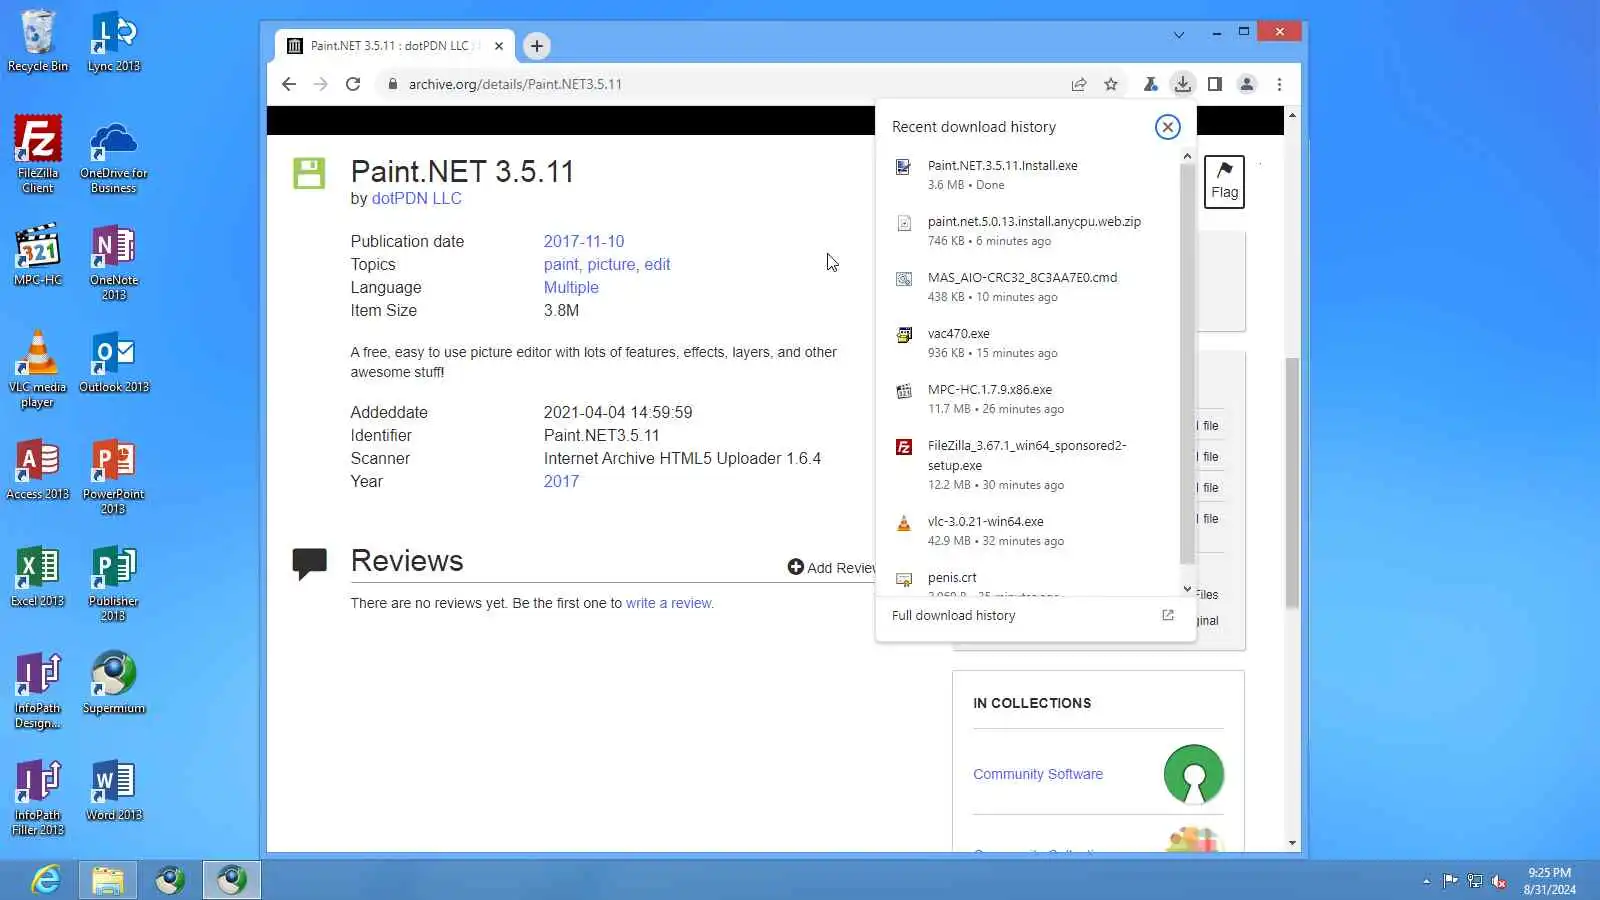Open the InfoPath Designer desktop icon
The image size is (1600, 900).
[38, 691]
